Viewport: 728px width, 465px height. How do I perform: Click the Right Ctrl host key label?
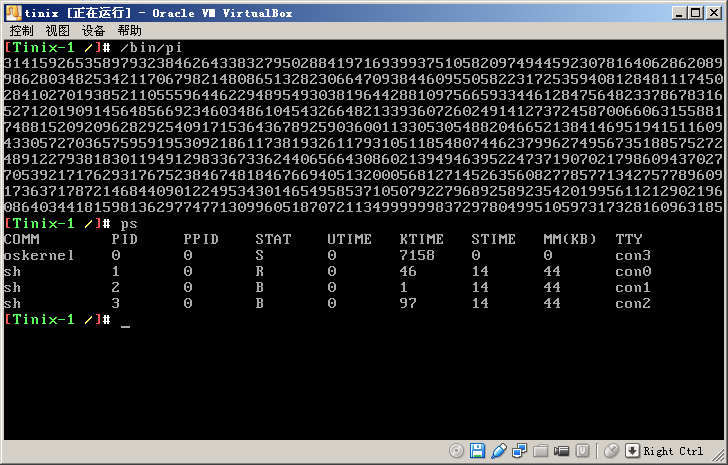point(673,451)
